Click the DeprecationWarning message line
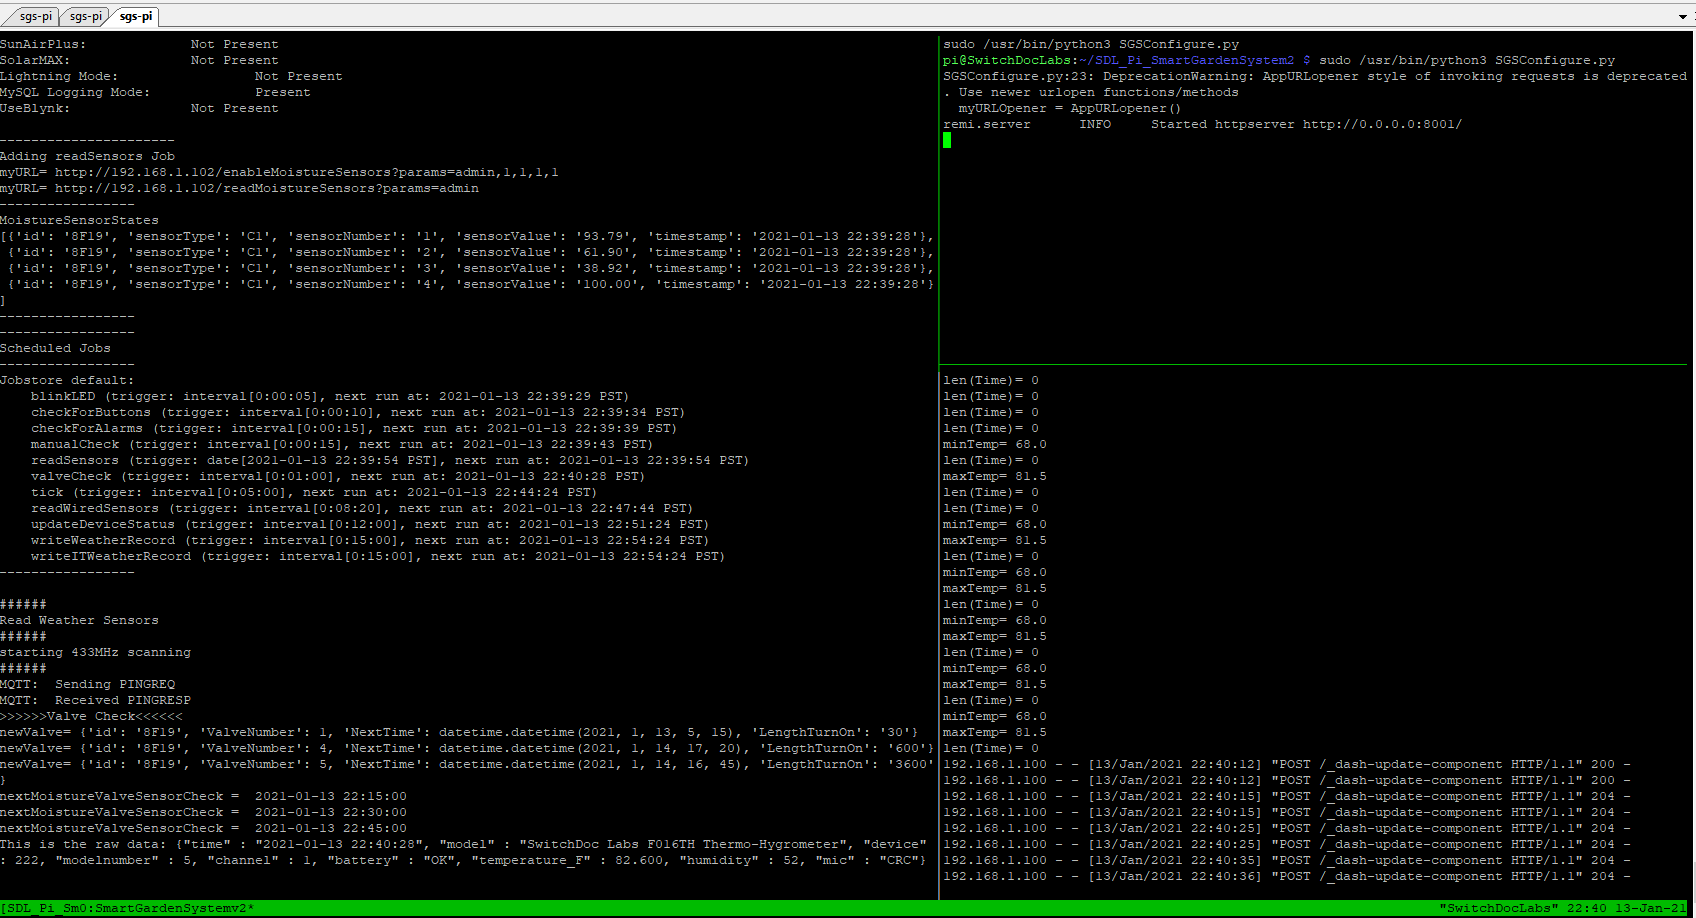 tap(1315, 76)
